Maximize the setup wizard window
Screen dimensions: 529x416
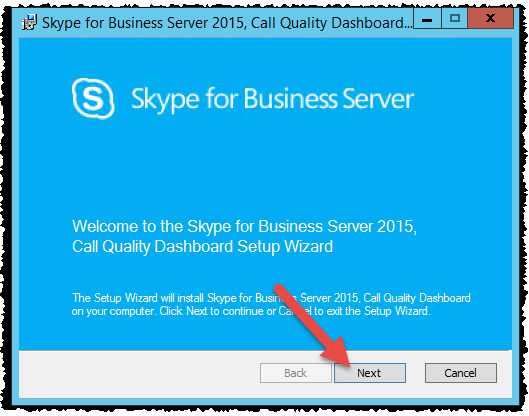coord(454,19)
